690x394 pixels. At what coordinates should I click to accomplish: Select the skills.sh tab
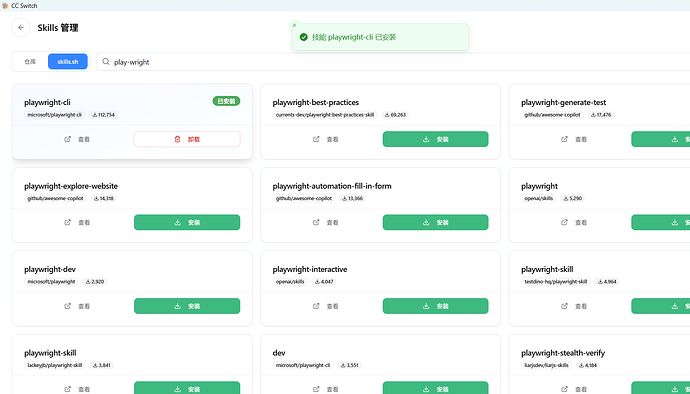tap(68, 62)
